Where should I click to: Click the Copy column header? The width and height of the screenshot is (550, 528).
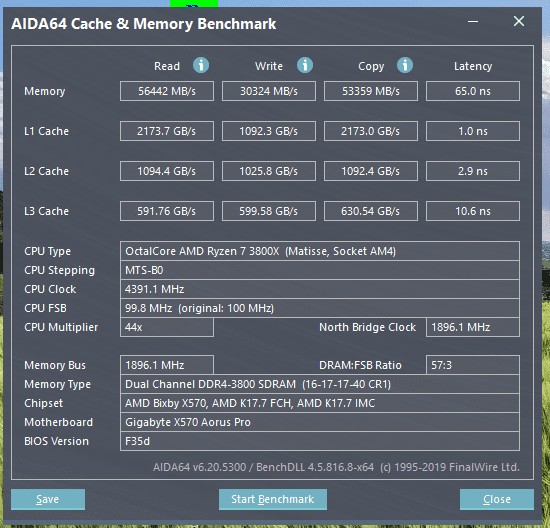tap(371, 66)
